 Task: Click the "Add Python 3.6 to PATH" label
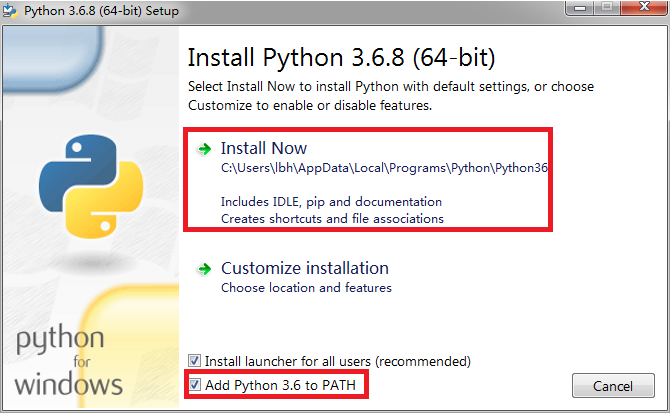click(x=280, y=385)
